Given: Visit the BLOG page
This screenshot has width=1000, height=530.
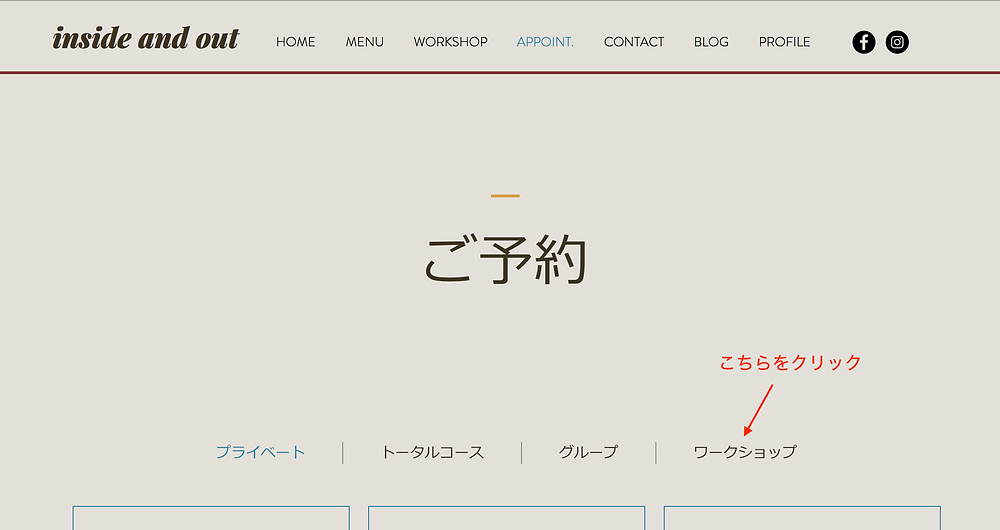Looking at the screenshot, I should pyautogui.click(x=711, y=42).
